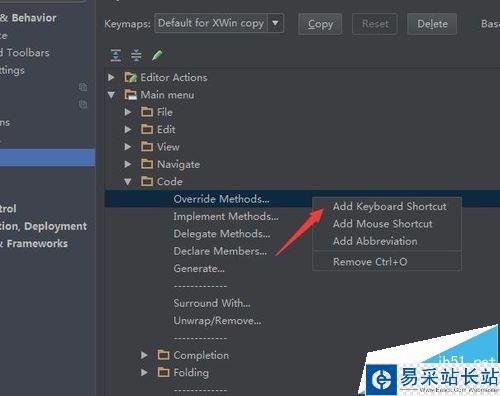The image size is (500, 396).
Task: Click the Reset keymap button
Action: [x=375, y=24]
